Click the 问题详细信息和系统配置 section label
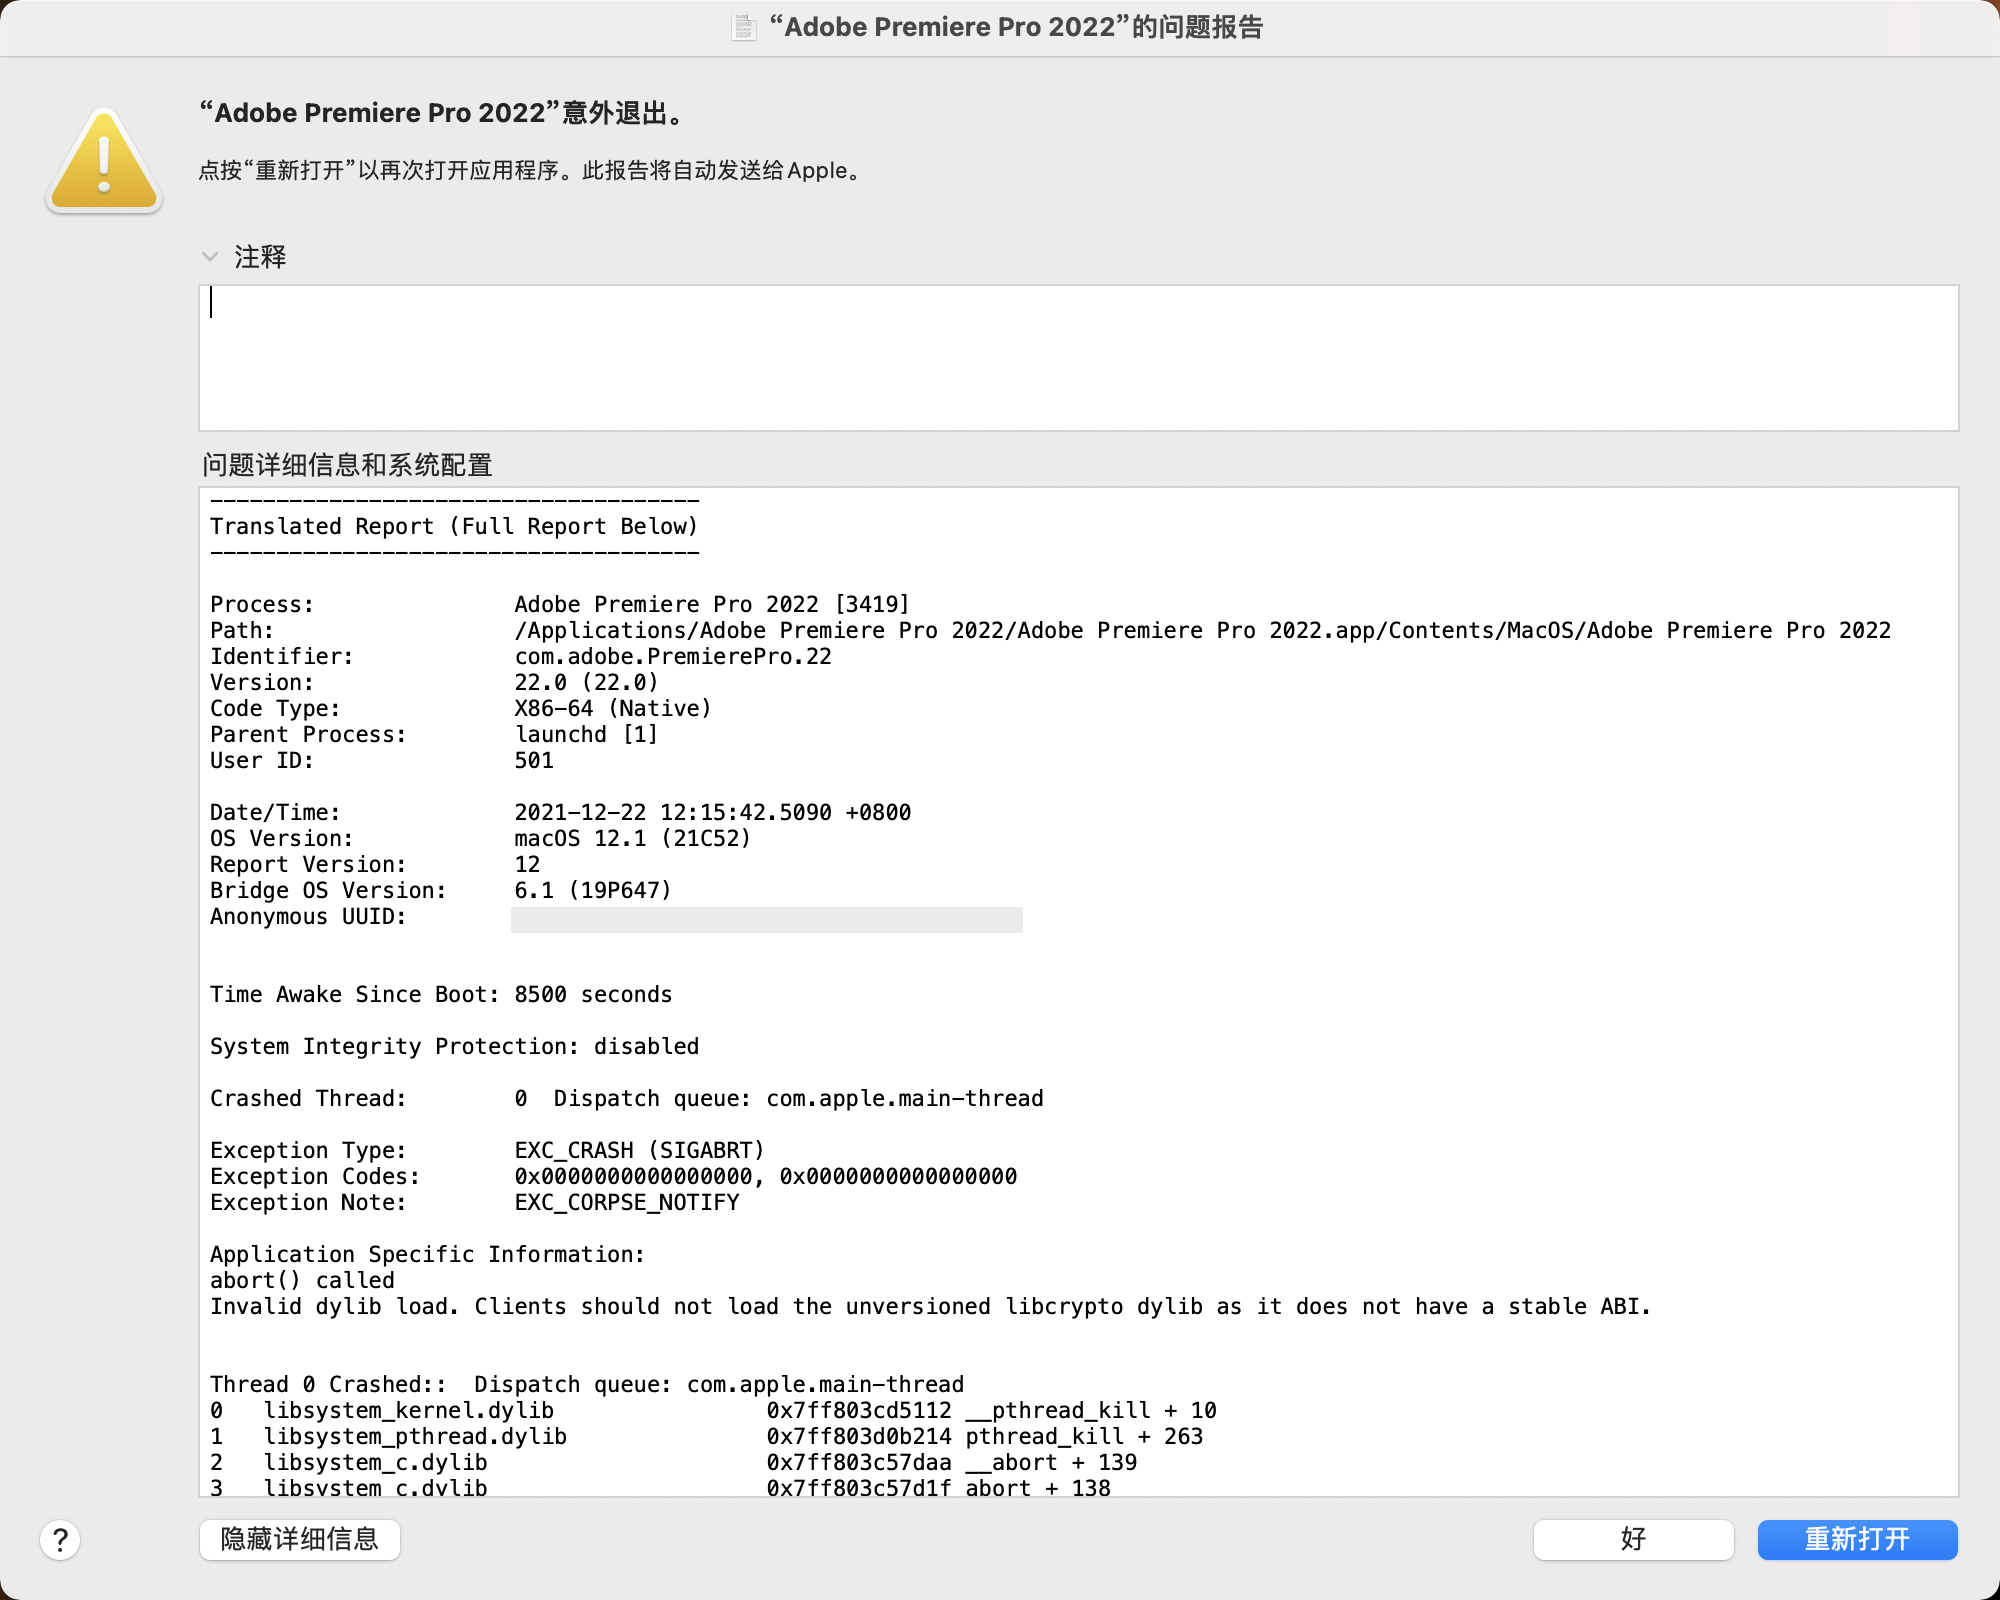This screenshot has width=2000, height=1600. pos(347,465)
